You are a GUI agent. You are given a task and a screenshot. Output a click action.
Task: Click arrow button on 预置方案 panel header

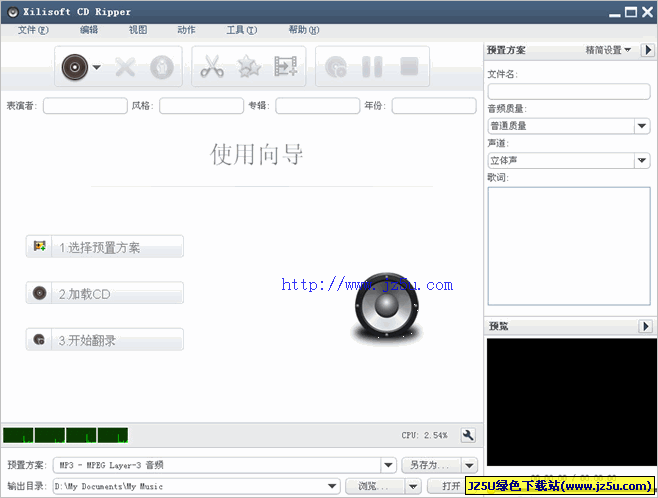coord(648,50)
